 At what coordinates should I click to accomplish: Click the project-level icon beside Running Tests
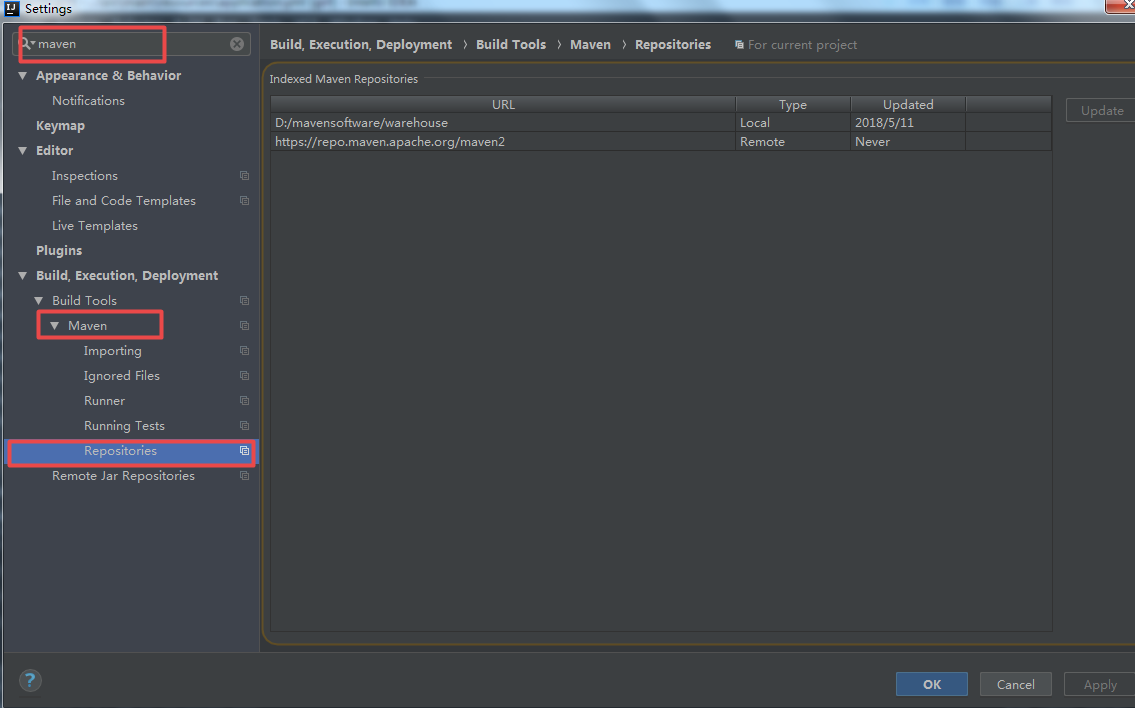point(245,426)
